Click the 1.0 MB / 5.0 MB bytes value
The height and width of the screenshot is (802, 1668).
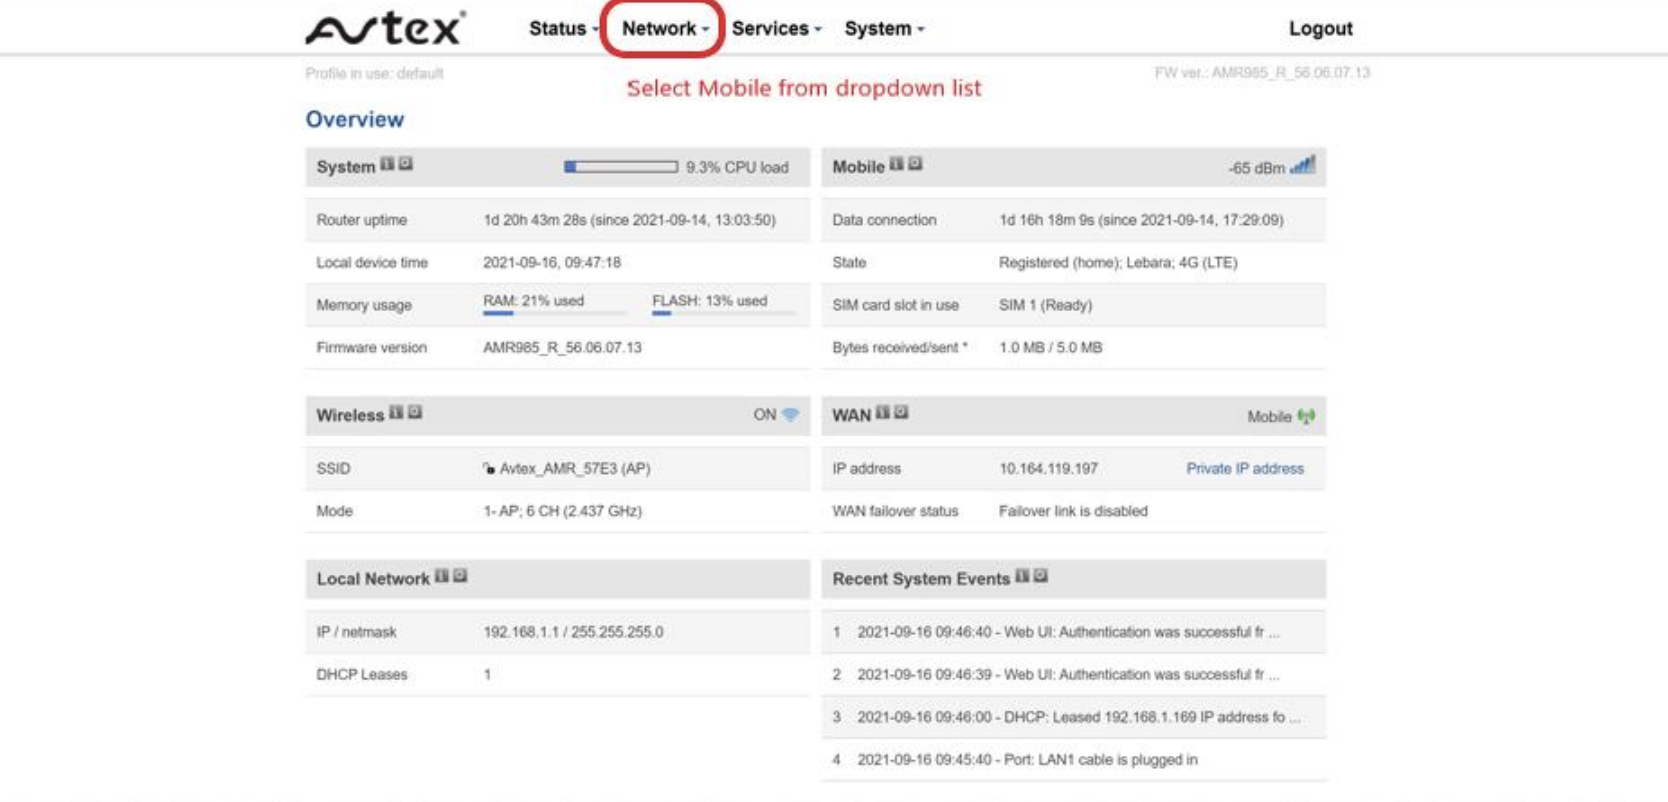pos(1050,347)
